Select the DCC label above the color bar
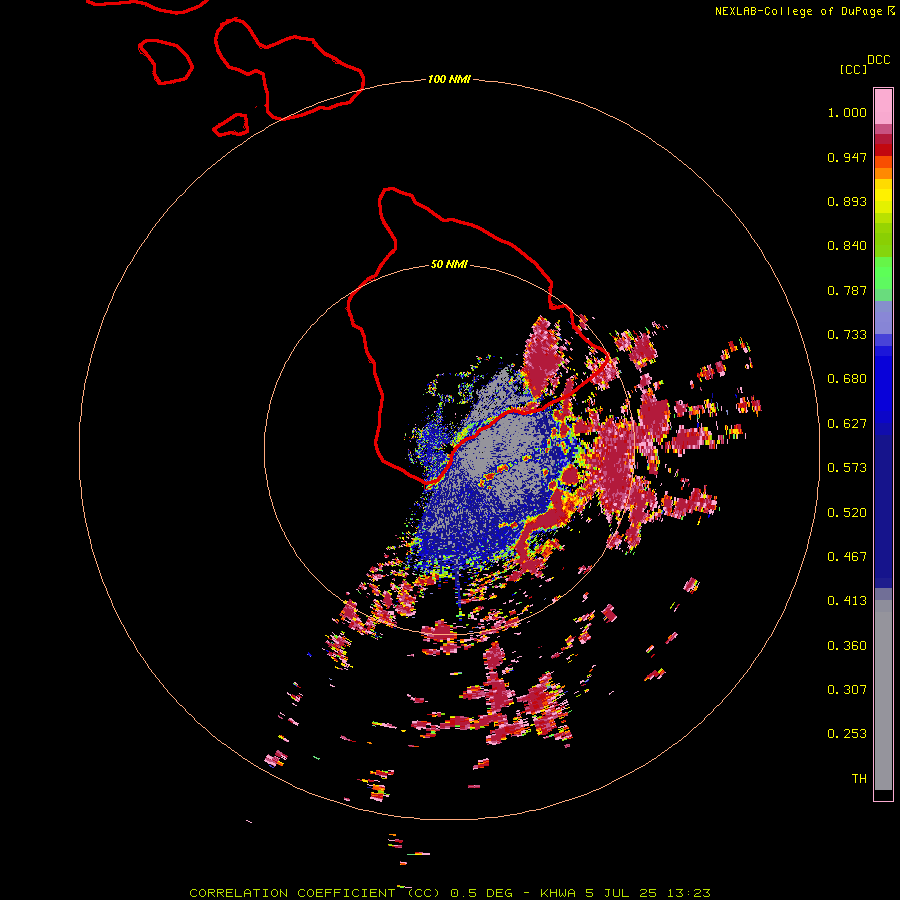900x900 pixels. pyautogui.click(x=879, y=60)
